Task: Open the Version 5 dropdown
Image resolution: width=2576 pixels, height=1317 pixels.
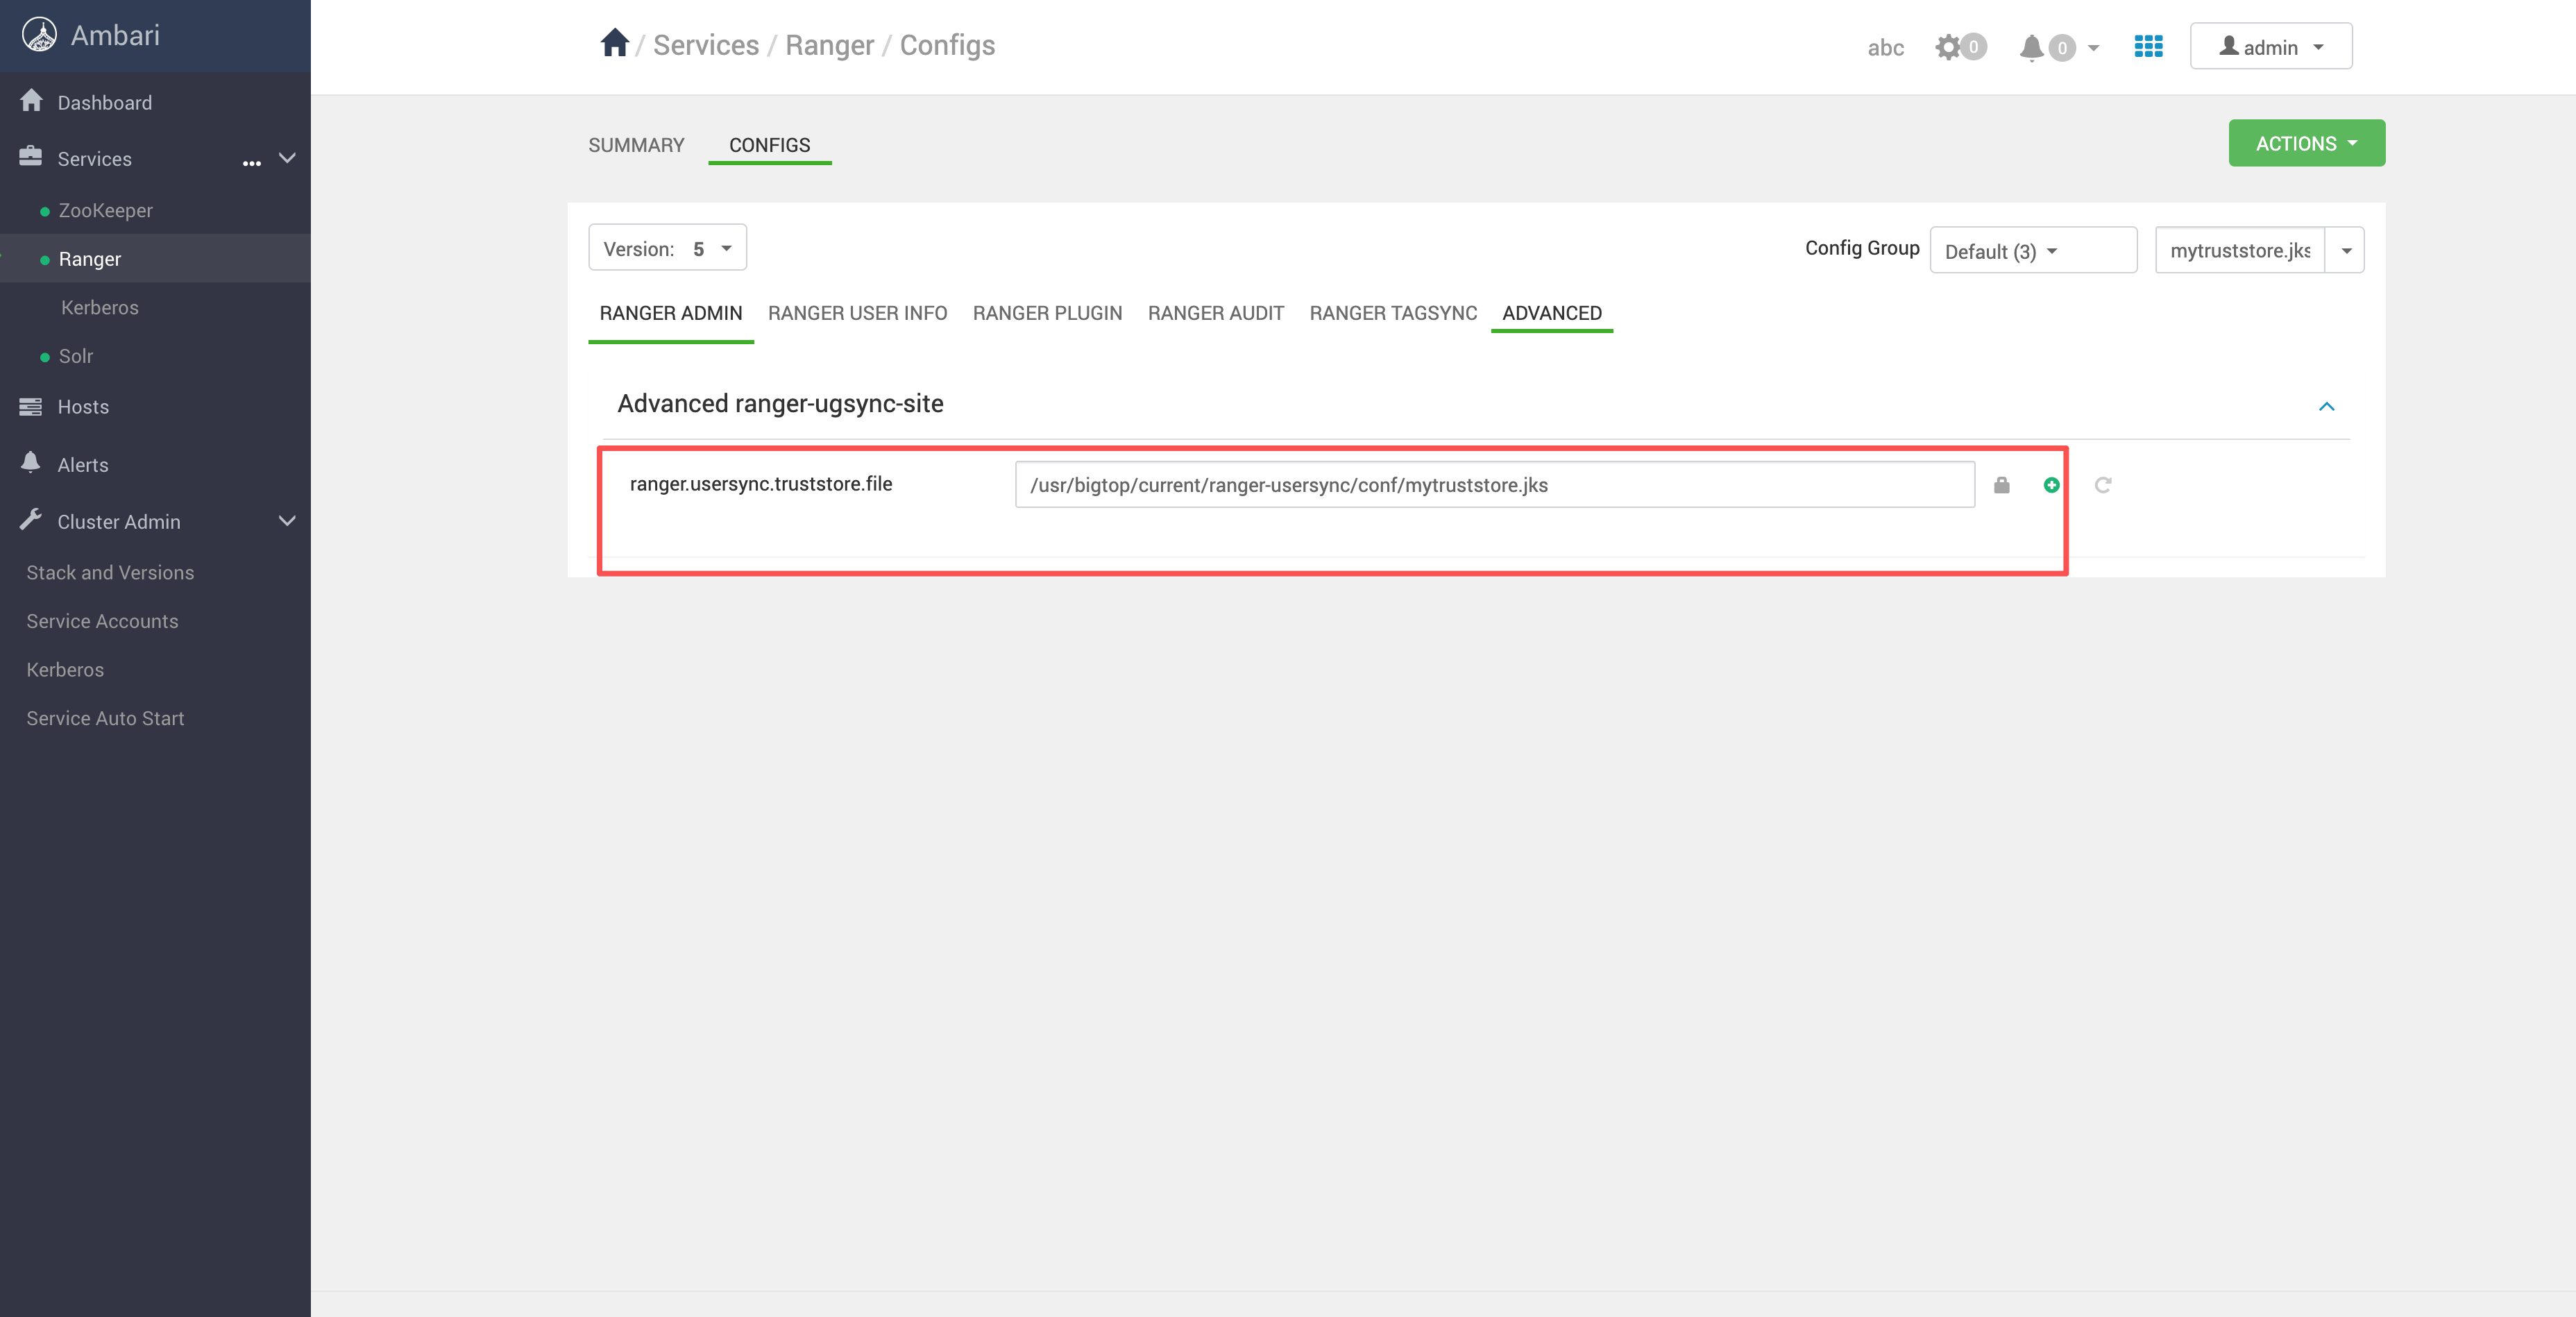Action: pos(667,248)
